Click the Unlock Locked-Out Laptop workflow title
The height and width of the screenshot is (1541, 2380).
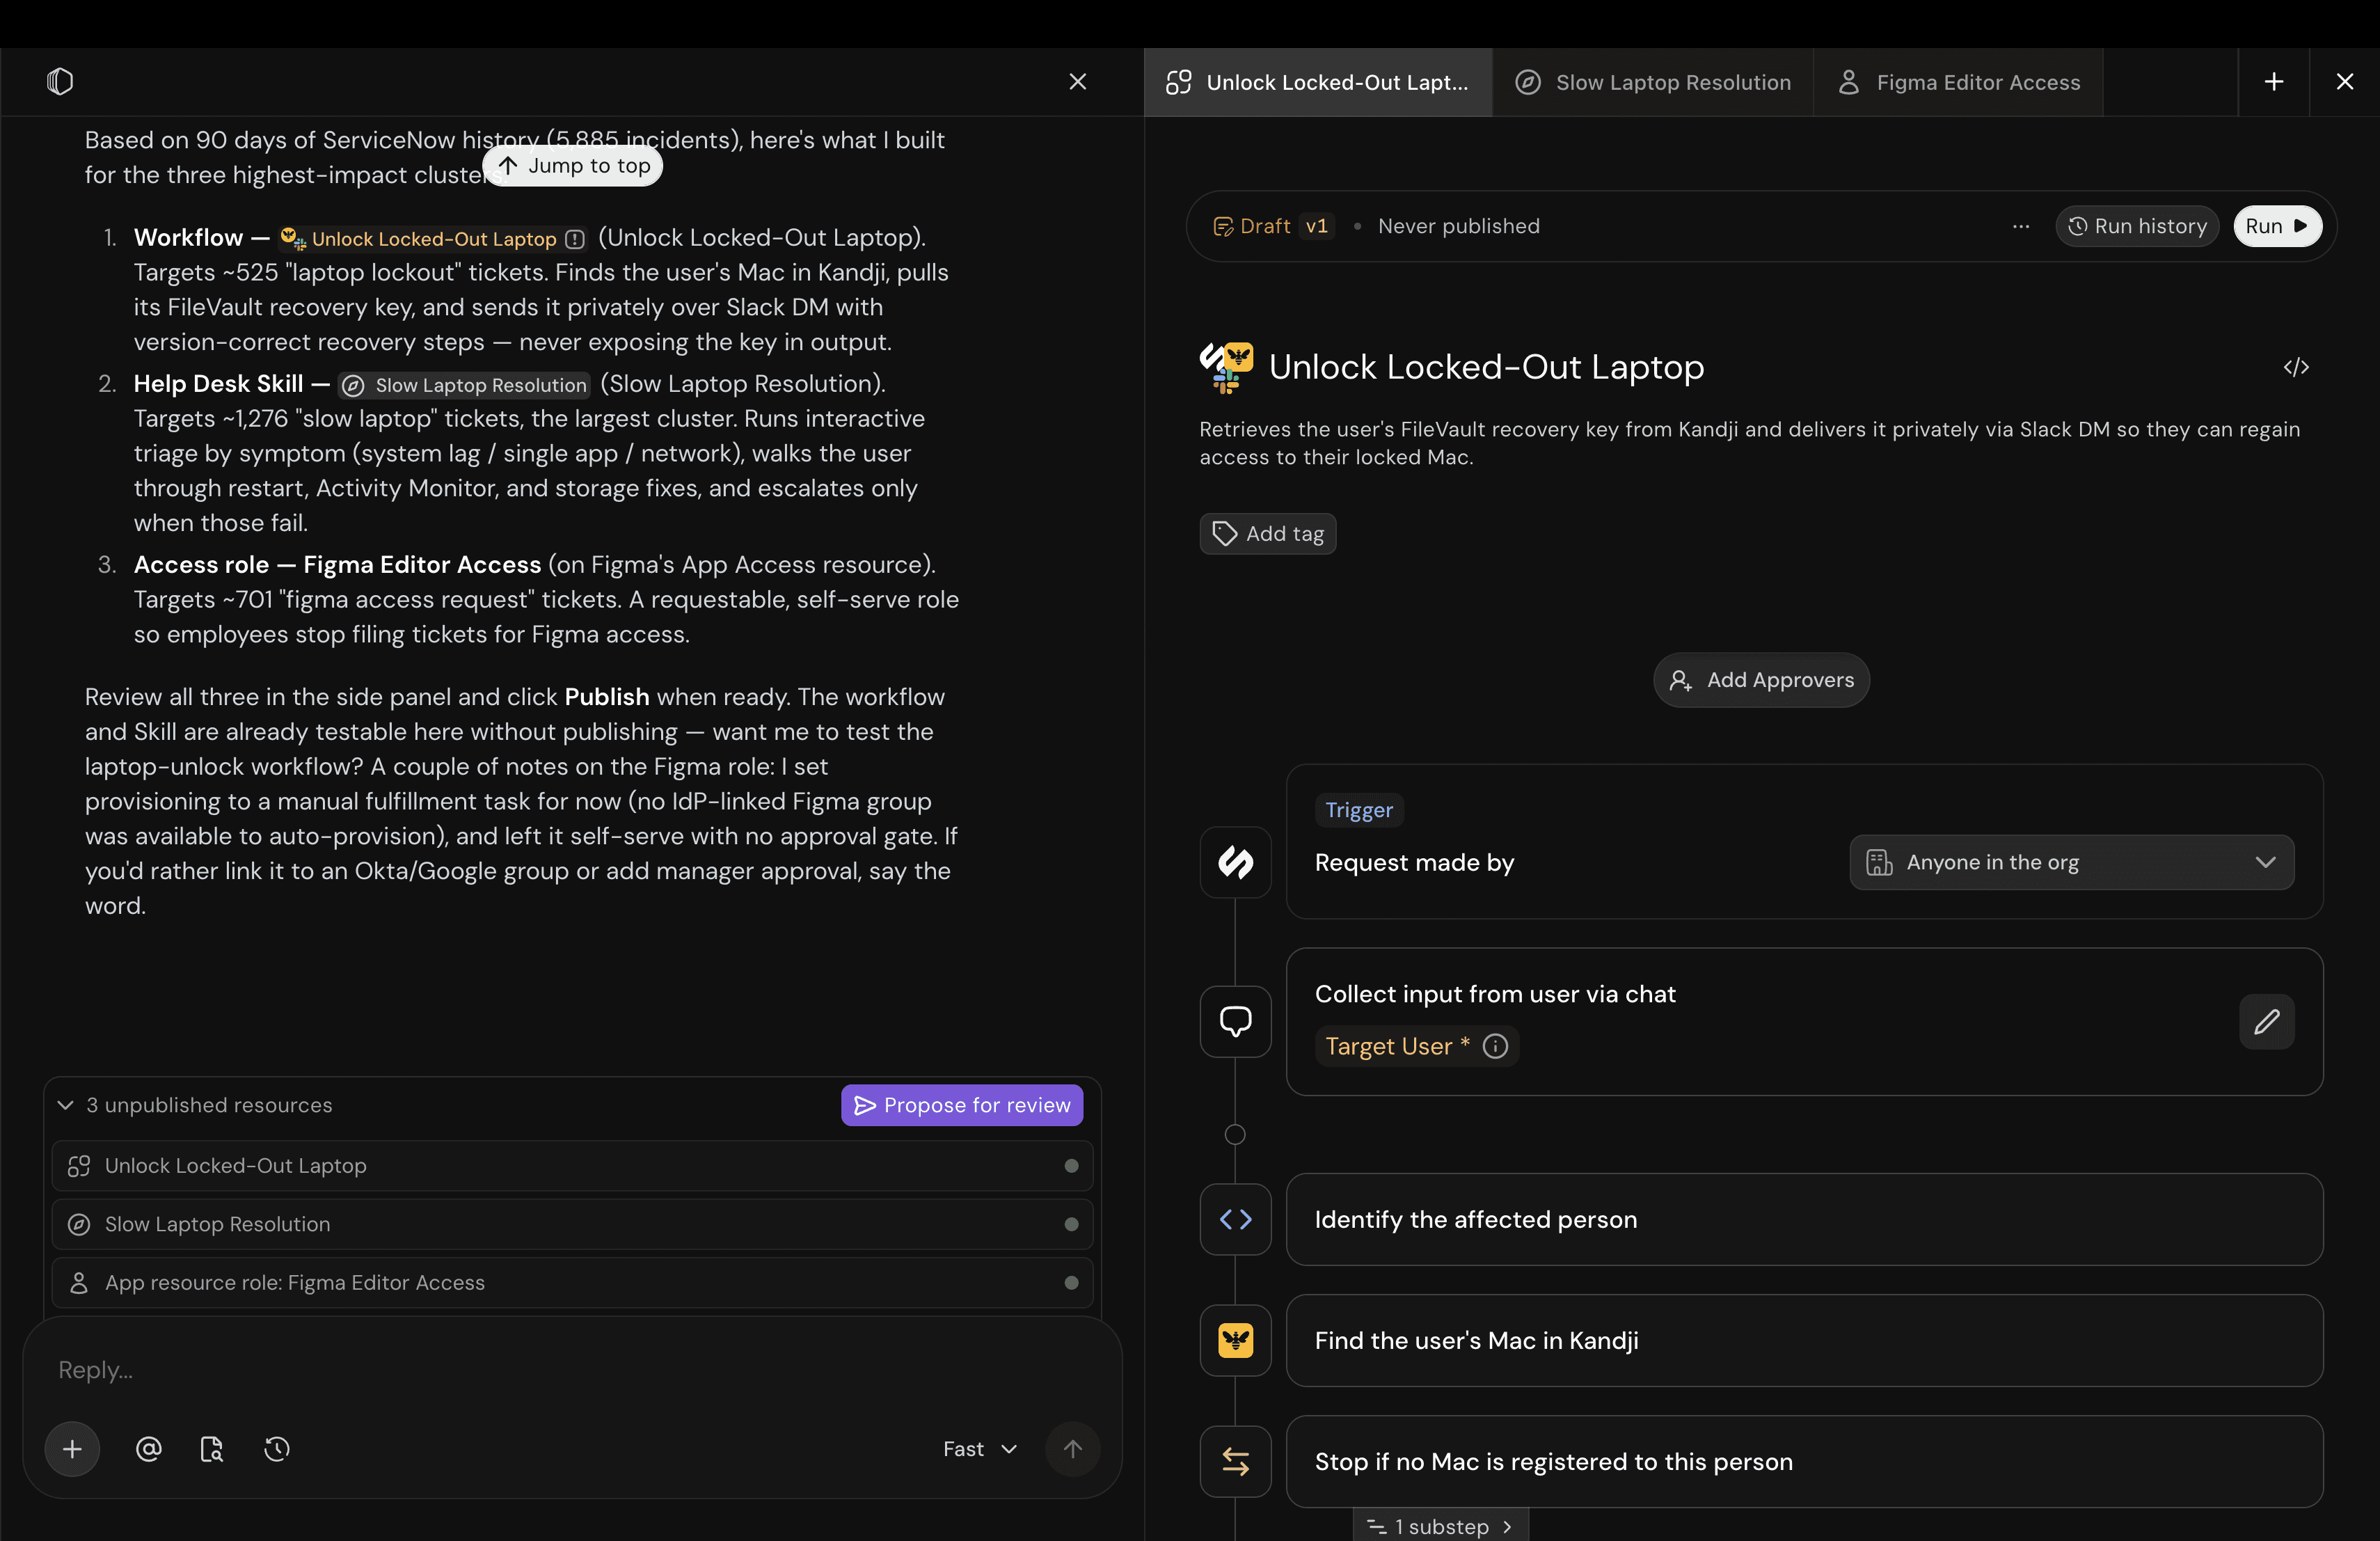[x=1486, y=367]
